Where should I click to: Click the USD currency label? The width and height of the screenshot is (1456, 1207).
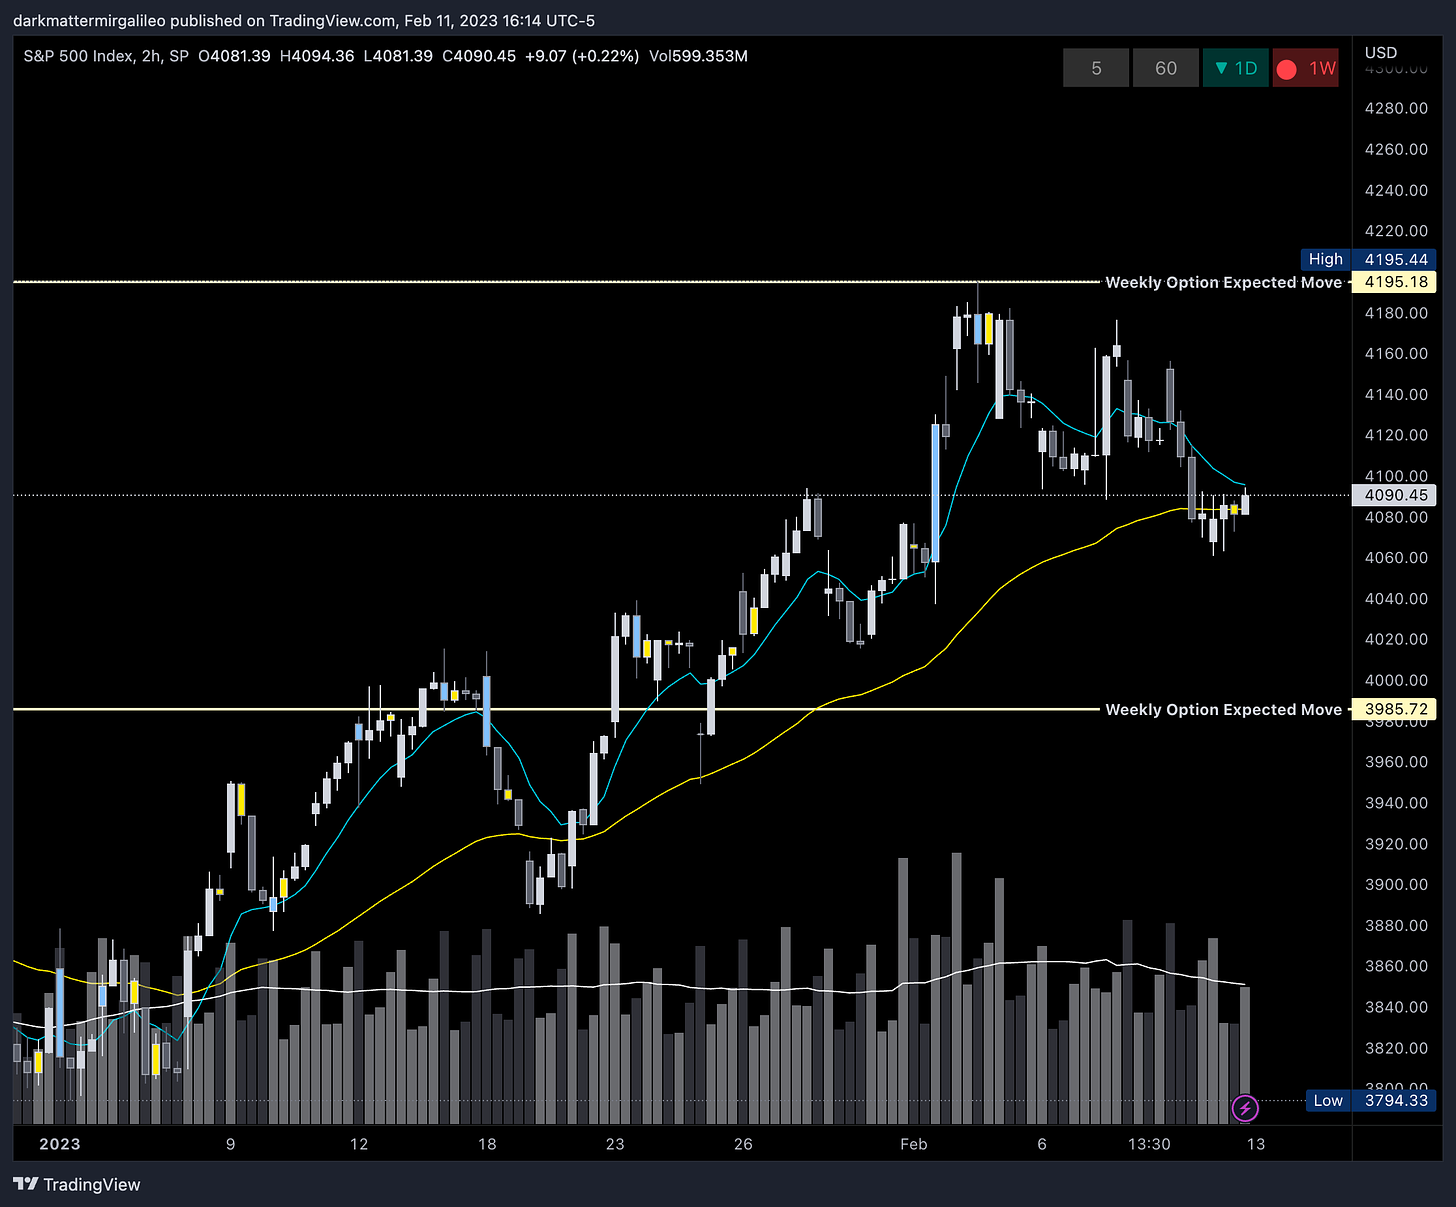click(x=1381, y=52)
